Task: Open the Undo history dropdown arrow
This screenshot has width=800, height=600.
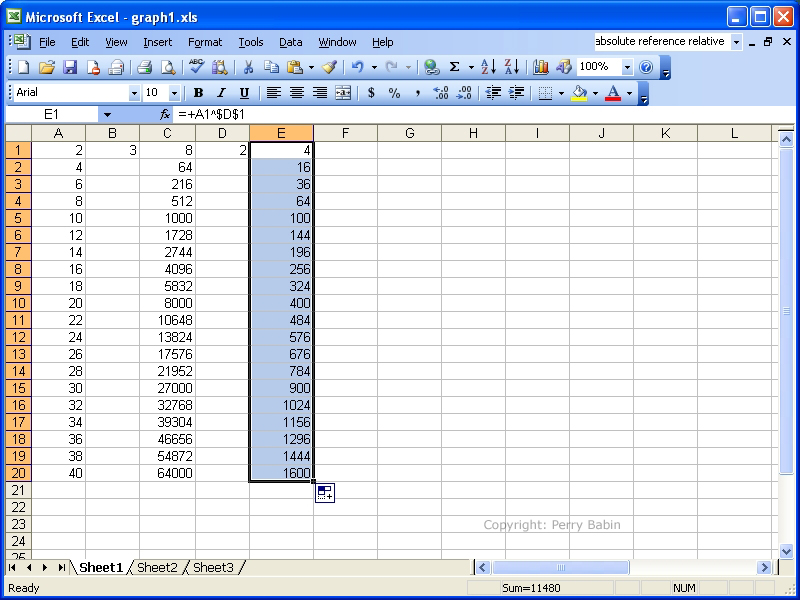Action: click(x=374, y=67)
